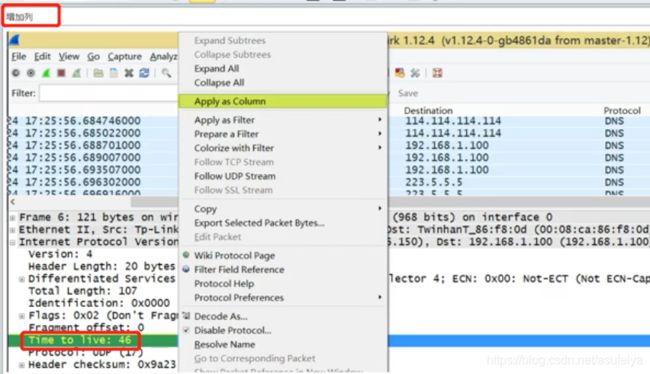Click the Destination column header
This screenshot has height=374, width=650.
(x=428, y=111)
